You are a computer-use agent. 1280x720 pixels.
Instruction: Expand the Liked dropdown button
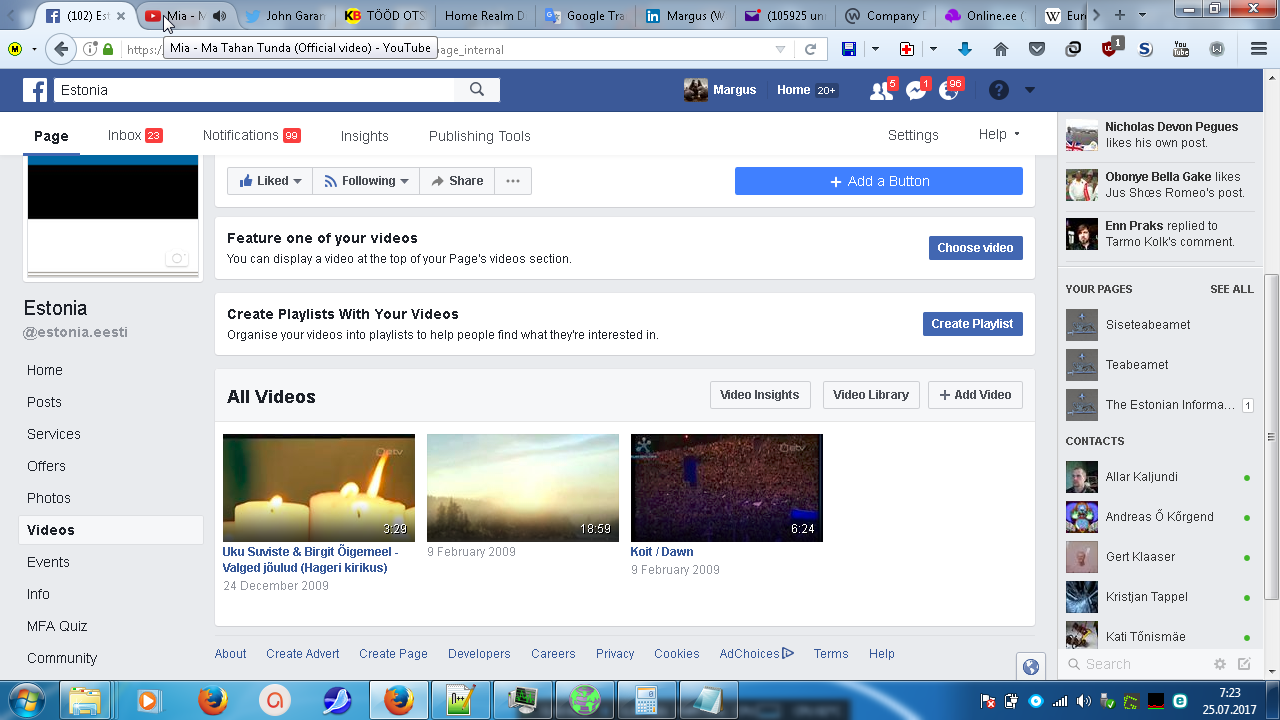[270, 181]
